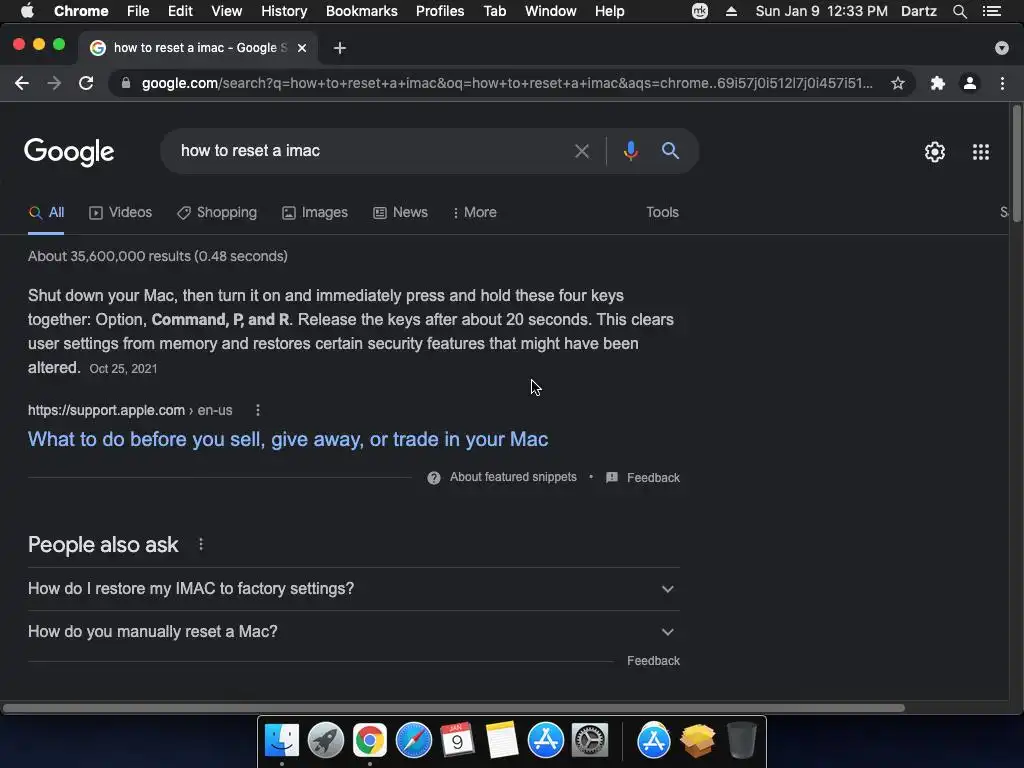Open the result options three-dot next to support.apple.com
This screenshot has height=768, width=1024.
pos(258,410)
